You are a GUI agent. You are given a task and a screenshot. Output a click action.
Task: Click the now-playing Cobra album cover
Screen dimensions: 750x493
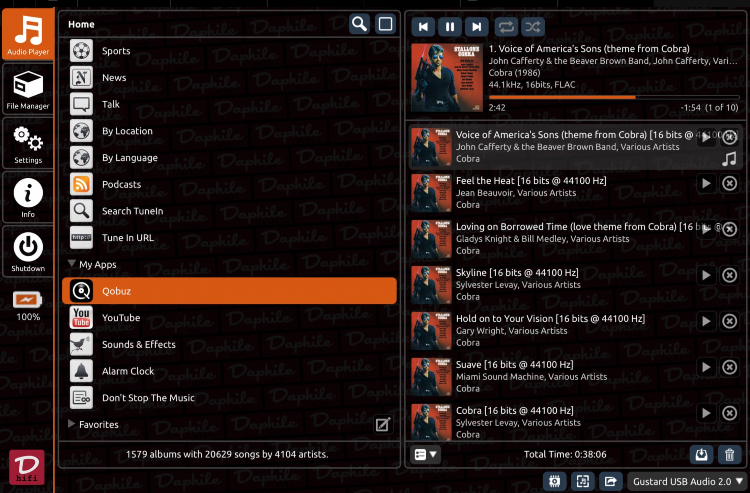click(x=447, y=78)
